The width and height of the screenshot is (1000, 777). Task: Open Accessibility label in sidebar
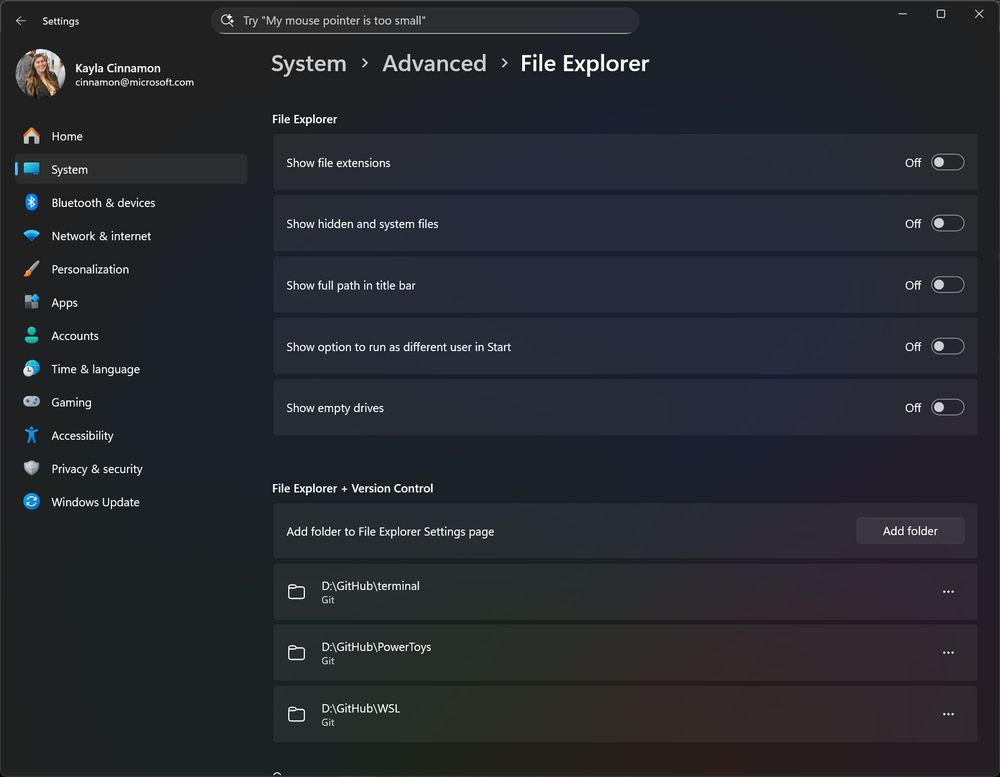tap(82, 436)
